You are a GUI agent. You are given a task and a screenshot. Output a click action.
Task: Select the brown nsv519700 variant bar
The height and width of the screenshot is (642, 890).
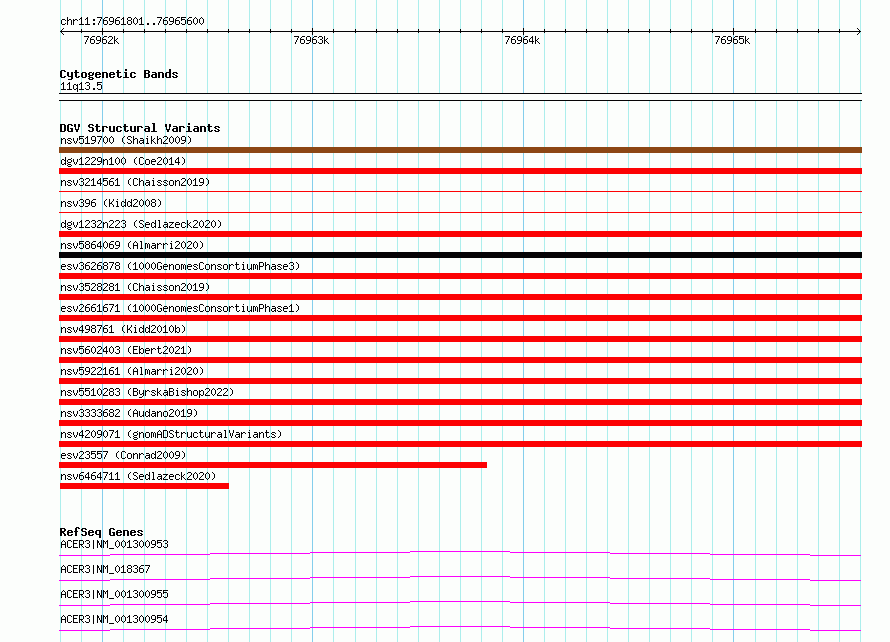pyautogui.click(x=460, y=150)
